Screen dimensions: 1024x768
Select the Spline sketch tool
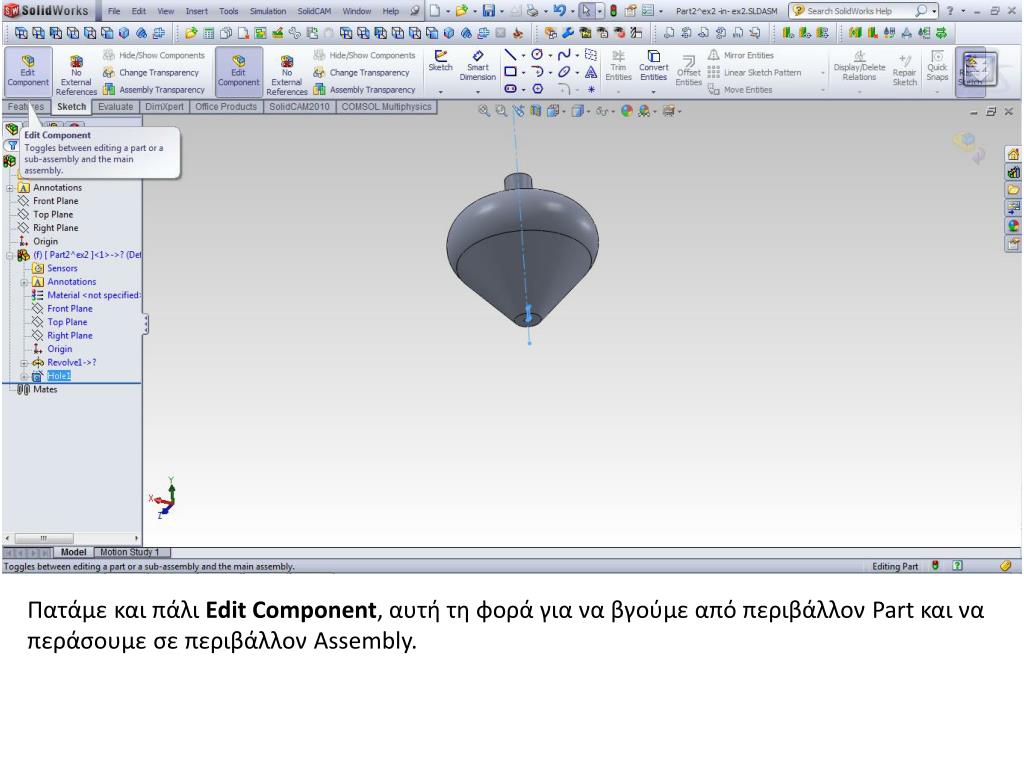(564, 56)
